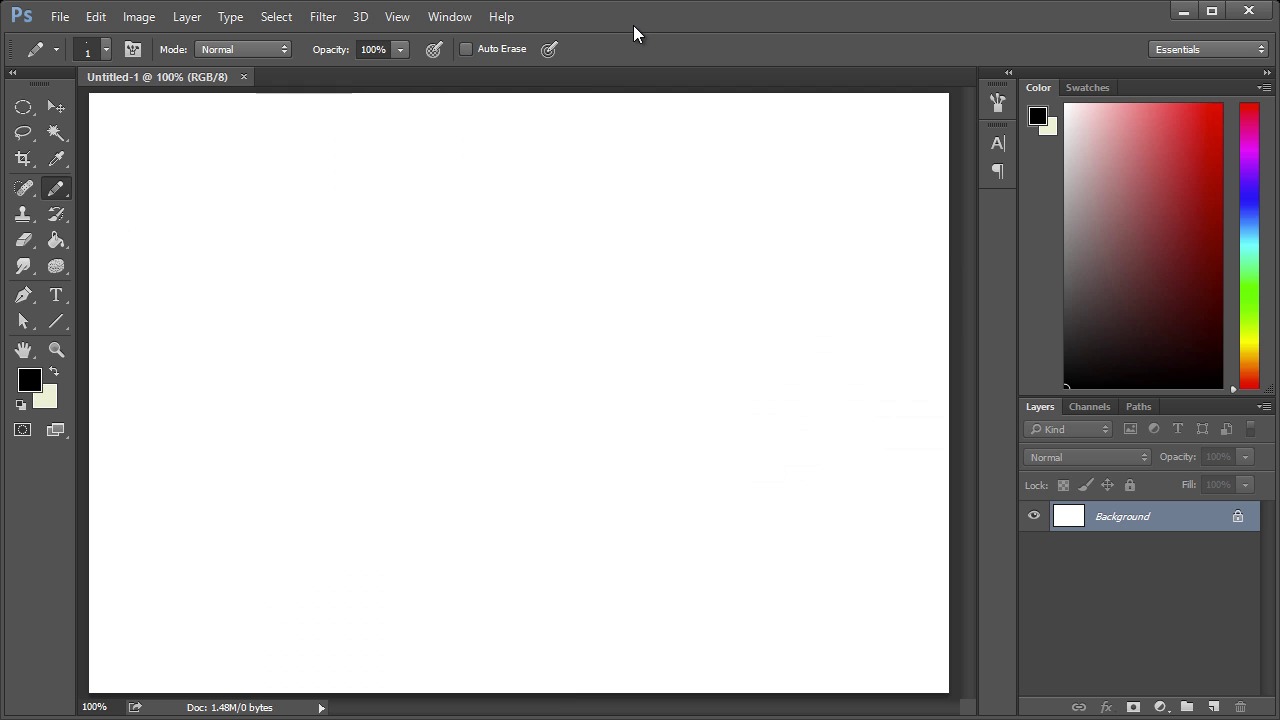Image resolution: width=1280 pixels, height=720 pixels.
Task: Open the Filter menu
Action: pos(322,17)
